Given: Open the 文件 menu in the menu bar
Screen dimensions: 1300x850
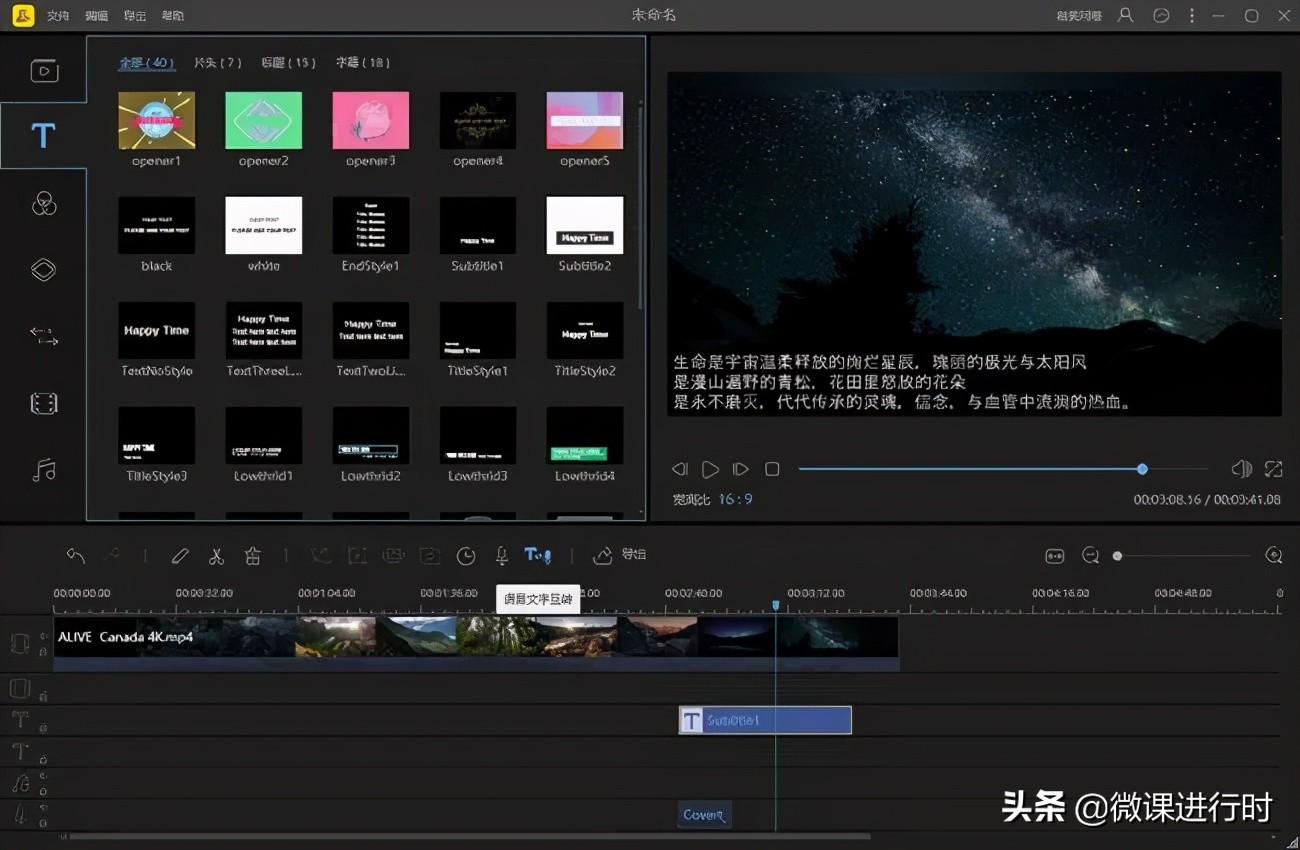Looking at the screenshot, I should coord(57,15).
